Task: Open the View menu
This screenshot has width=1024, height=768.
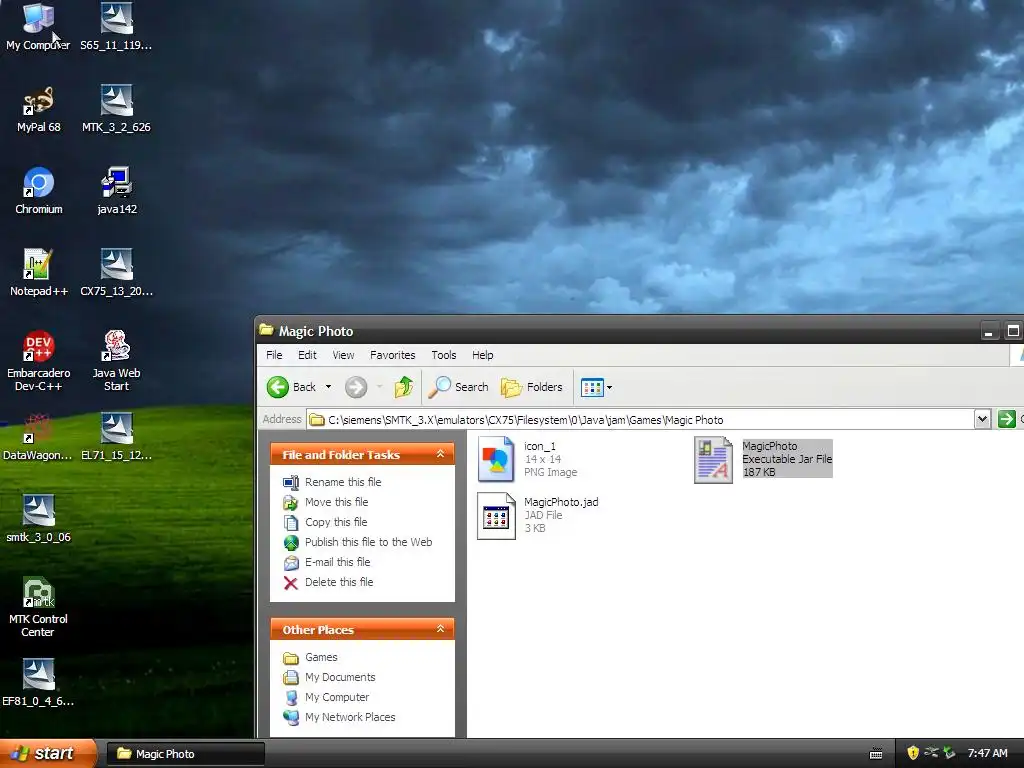Action: (343, 355)
